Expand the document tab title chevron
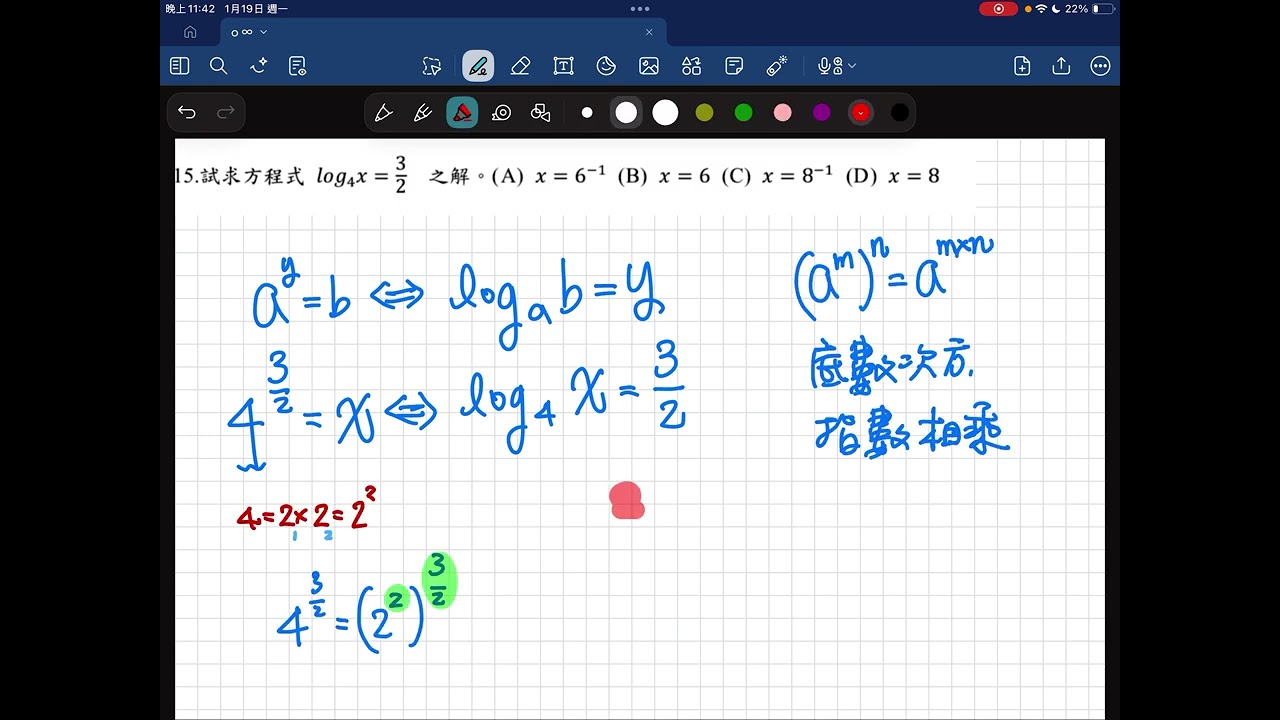1280x720 pixels. coord(264,32)
